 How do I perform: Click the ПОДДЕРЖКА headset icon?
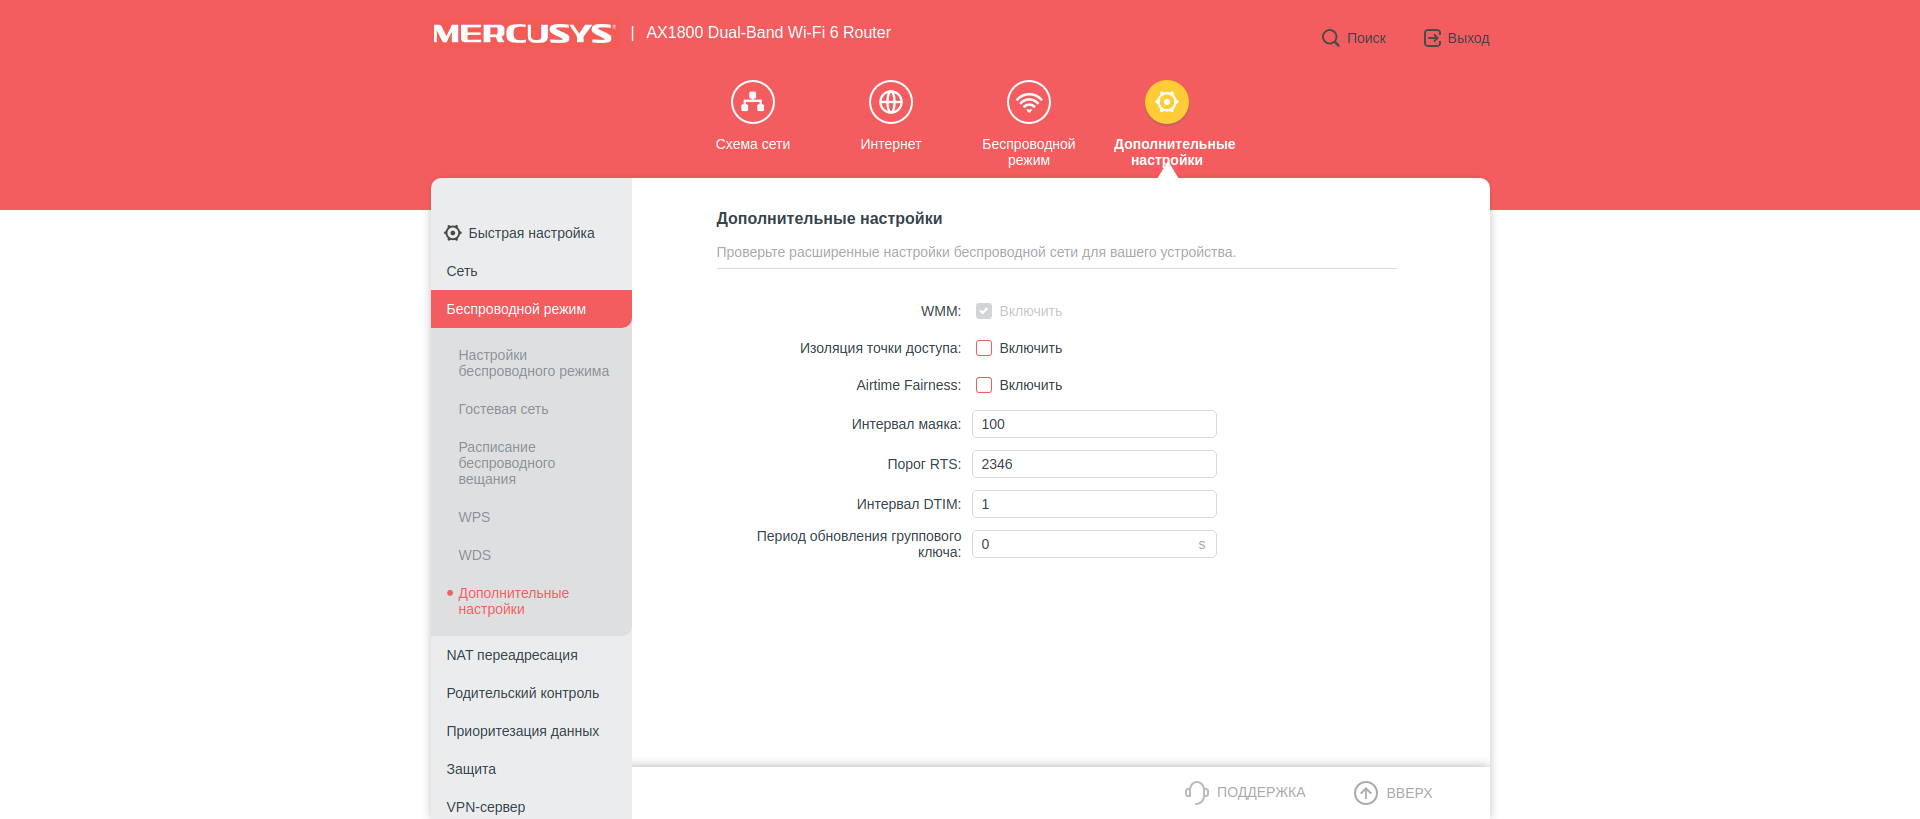coord(1196,792)
